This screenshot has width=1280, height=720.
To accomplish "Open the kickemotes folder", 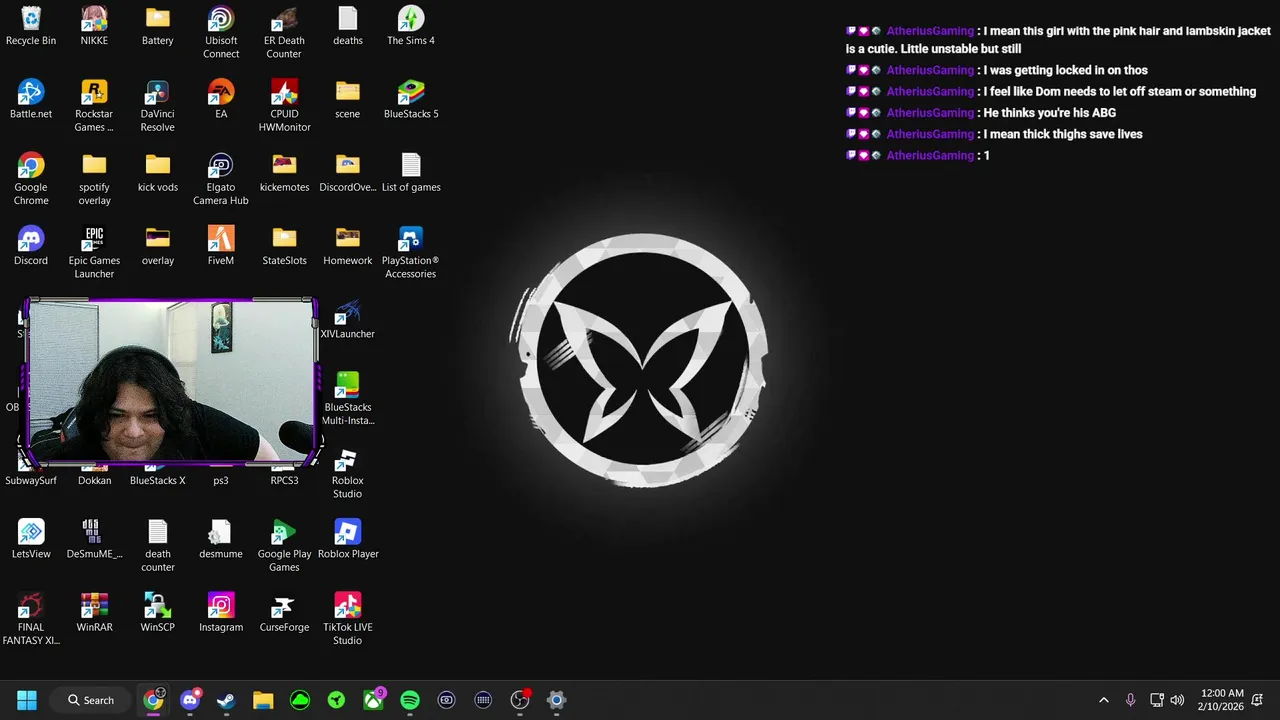I will [x=284, y=174].
